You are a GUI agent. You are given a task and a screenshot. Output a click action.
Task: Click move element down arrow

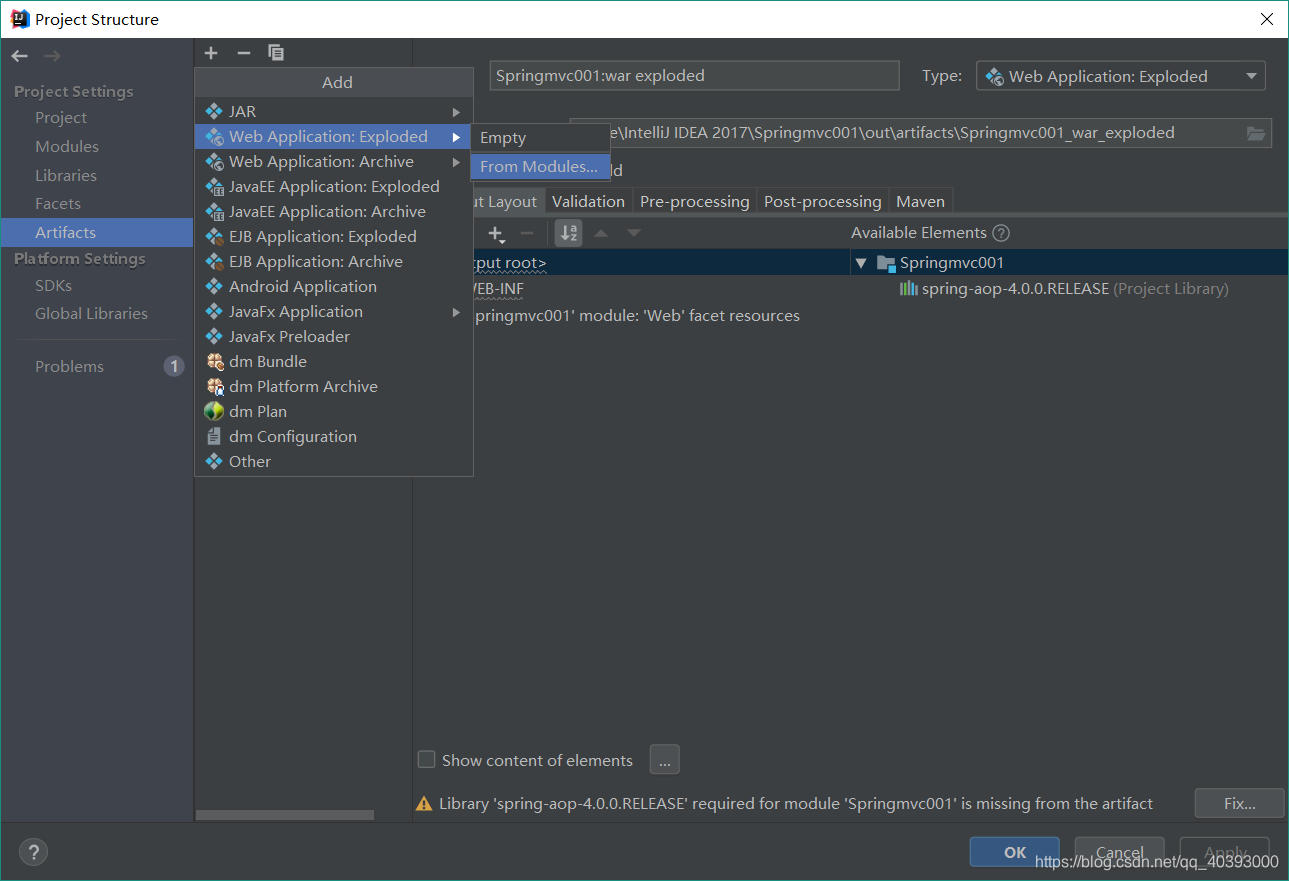coord(634,233)
